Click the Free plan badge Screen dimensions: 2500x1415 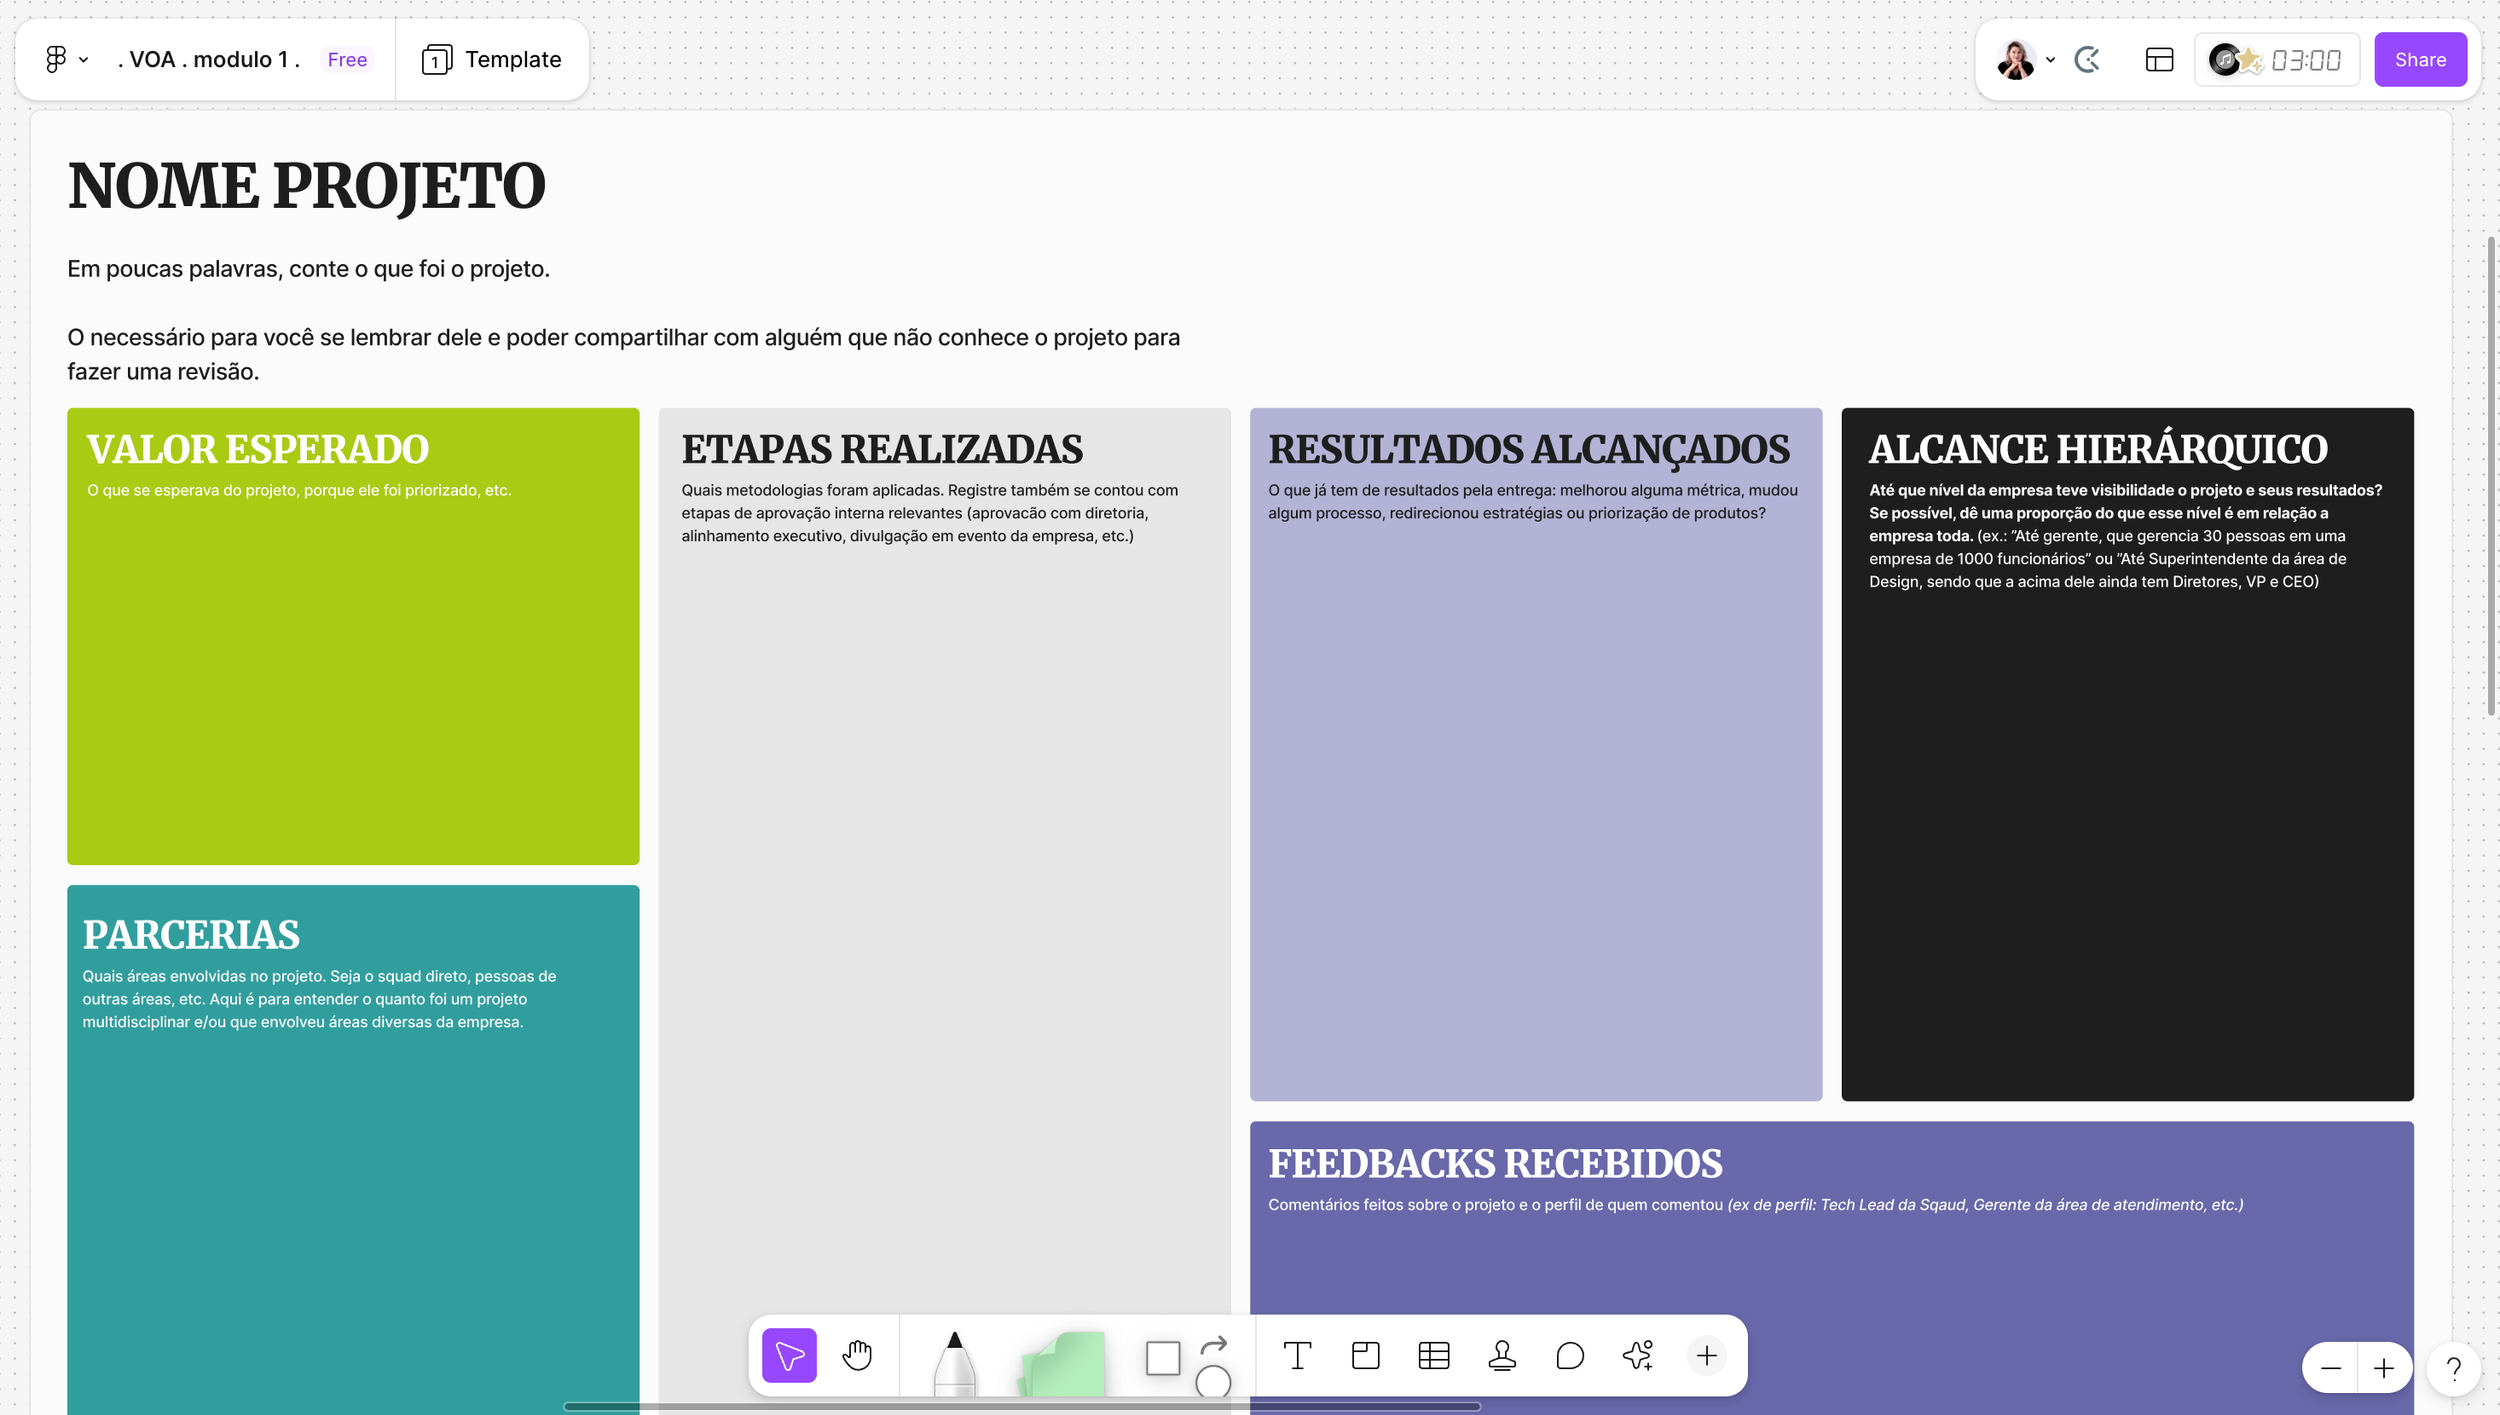point(347,60)
